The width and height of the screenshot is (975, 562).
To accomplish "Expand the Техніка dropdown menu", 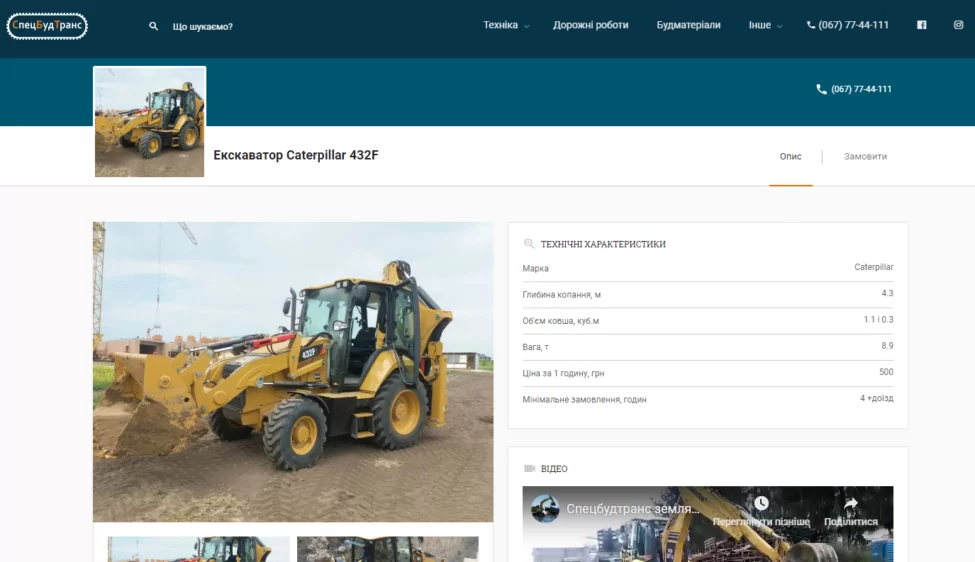I will coord(506,25).
